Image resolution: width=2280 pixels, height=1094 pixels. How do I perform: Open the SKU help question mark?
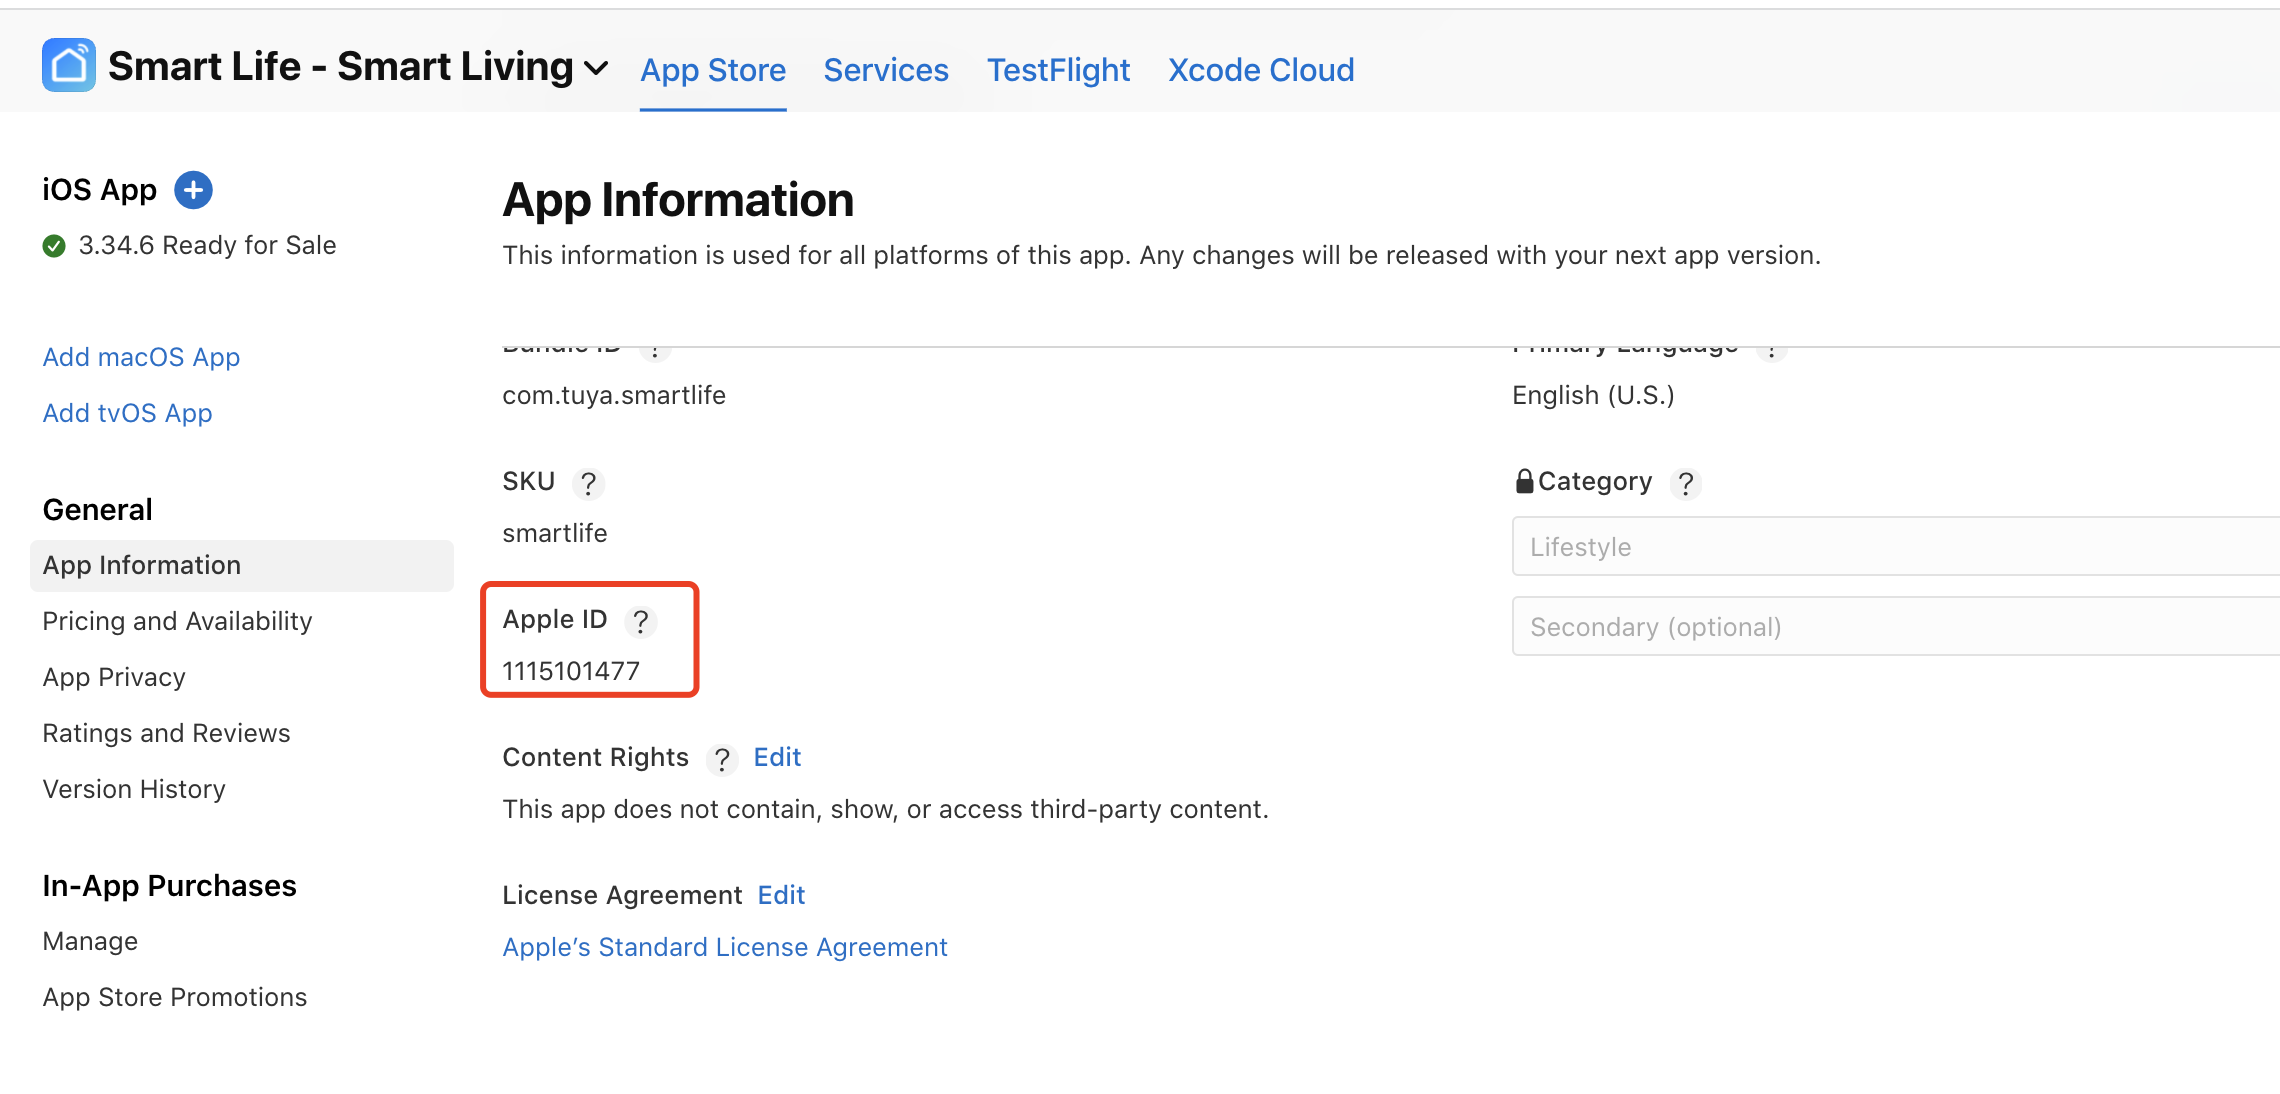tap(589, 484)
